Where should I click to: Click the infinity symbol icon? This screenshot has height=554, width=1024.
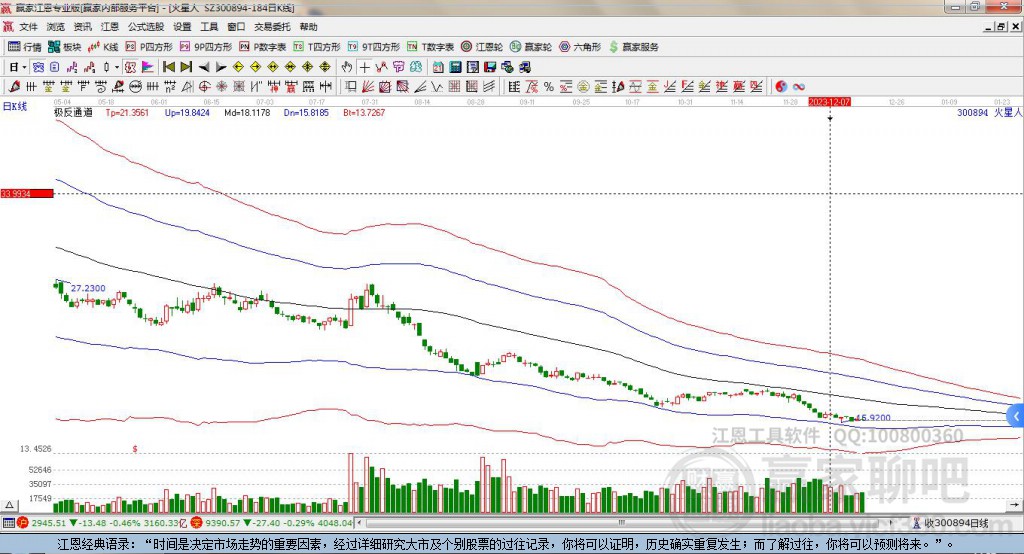tap(800, 87)
